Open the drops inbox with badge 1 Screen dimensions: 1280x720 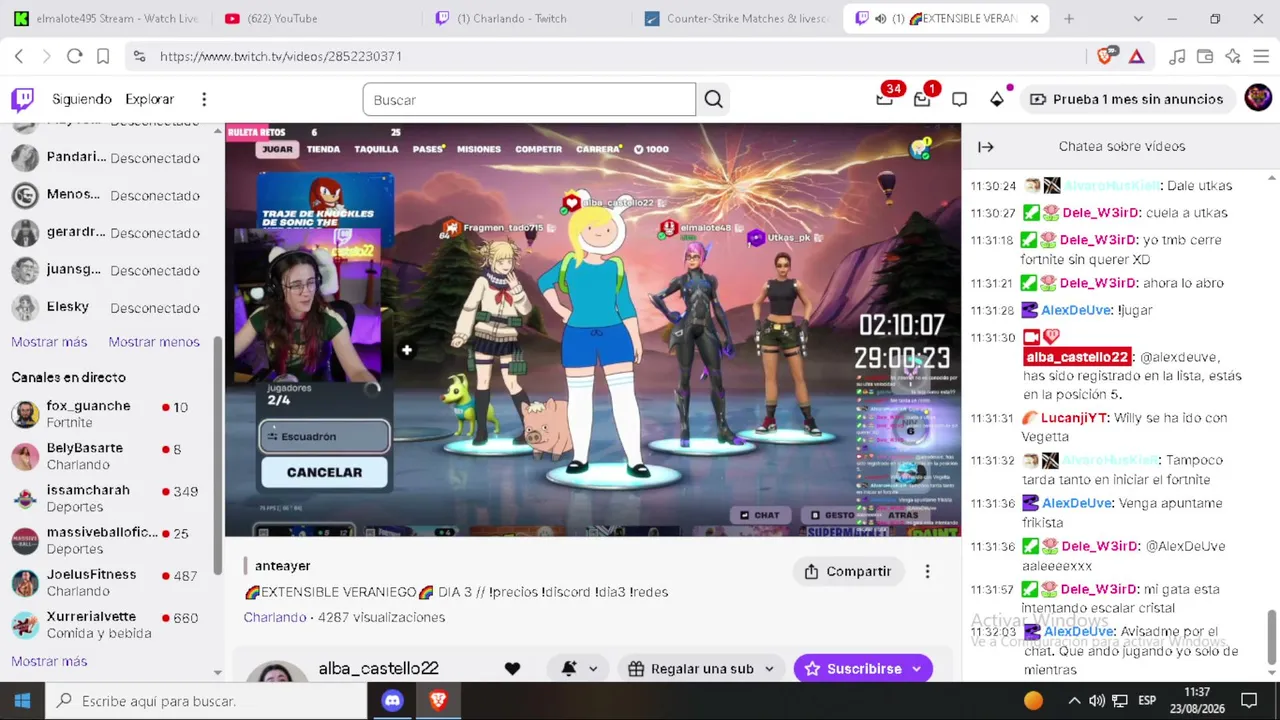point(922,98)
